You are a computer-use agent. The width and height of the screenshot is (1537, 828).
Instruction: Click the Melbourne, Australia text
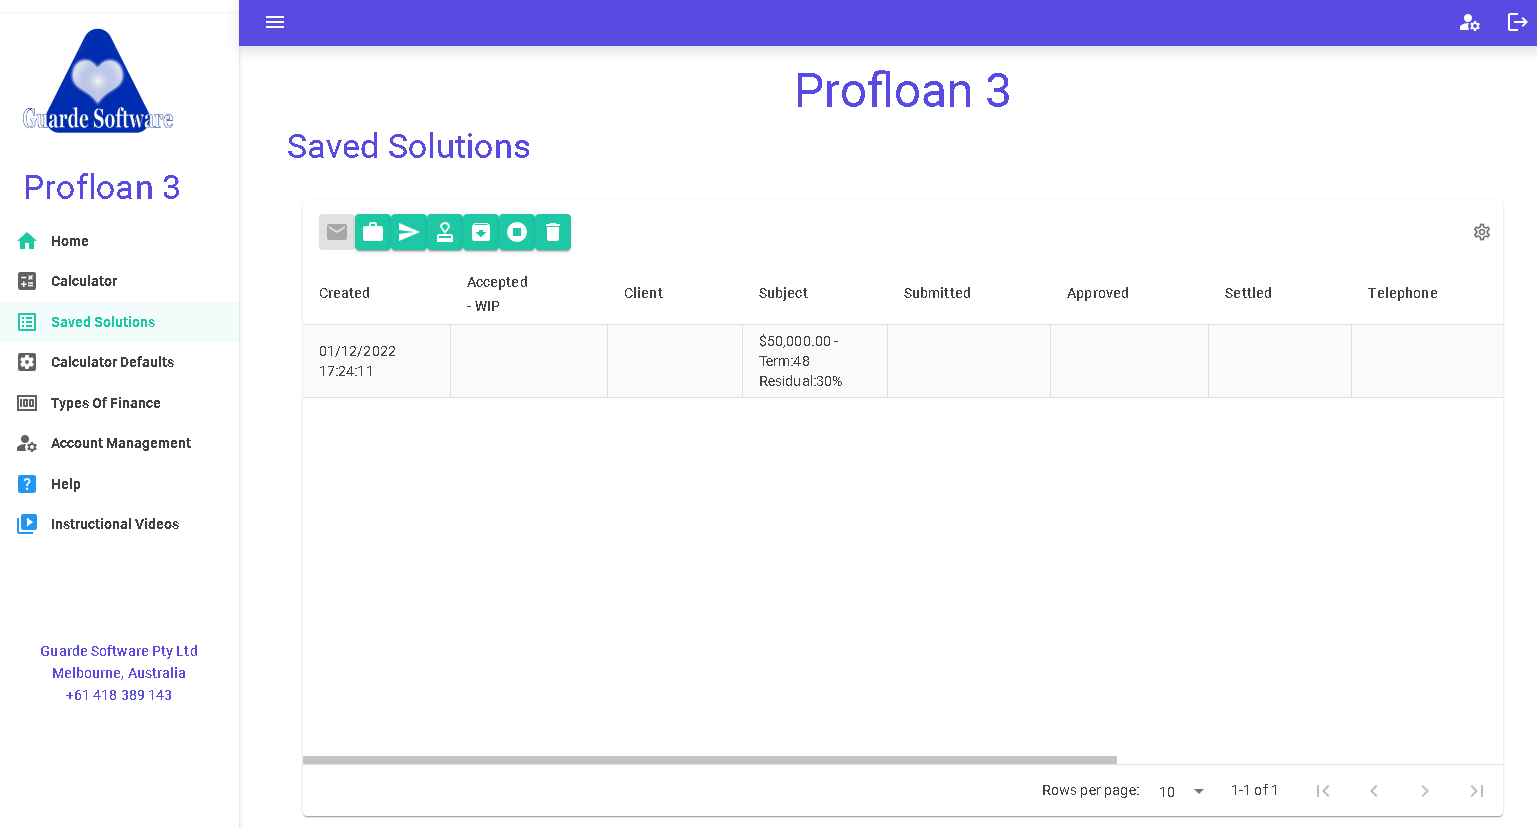pos(119,673)
